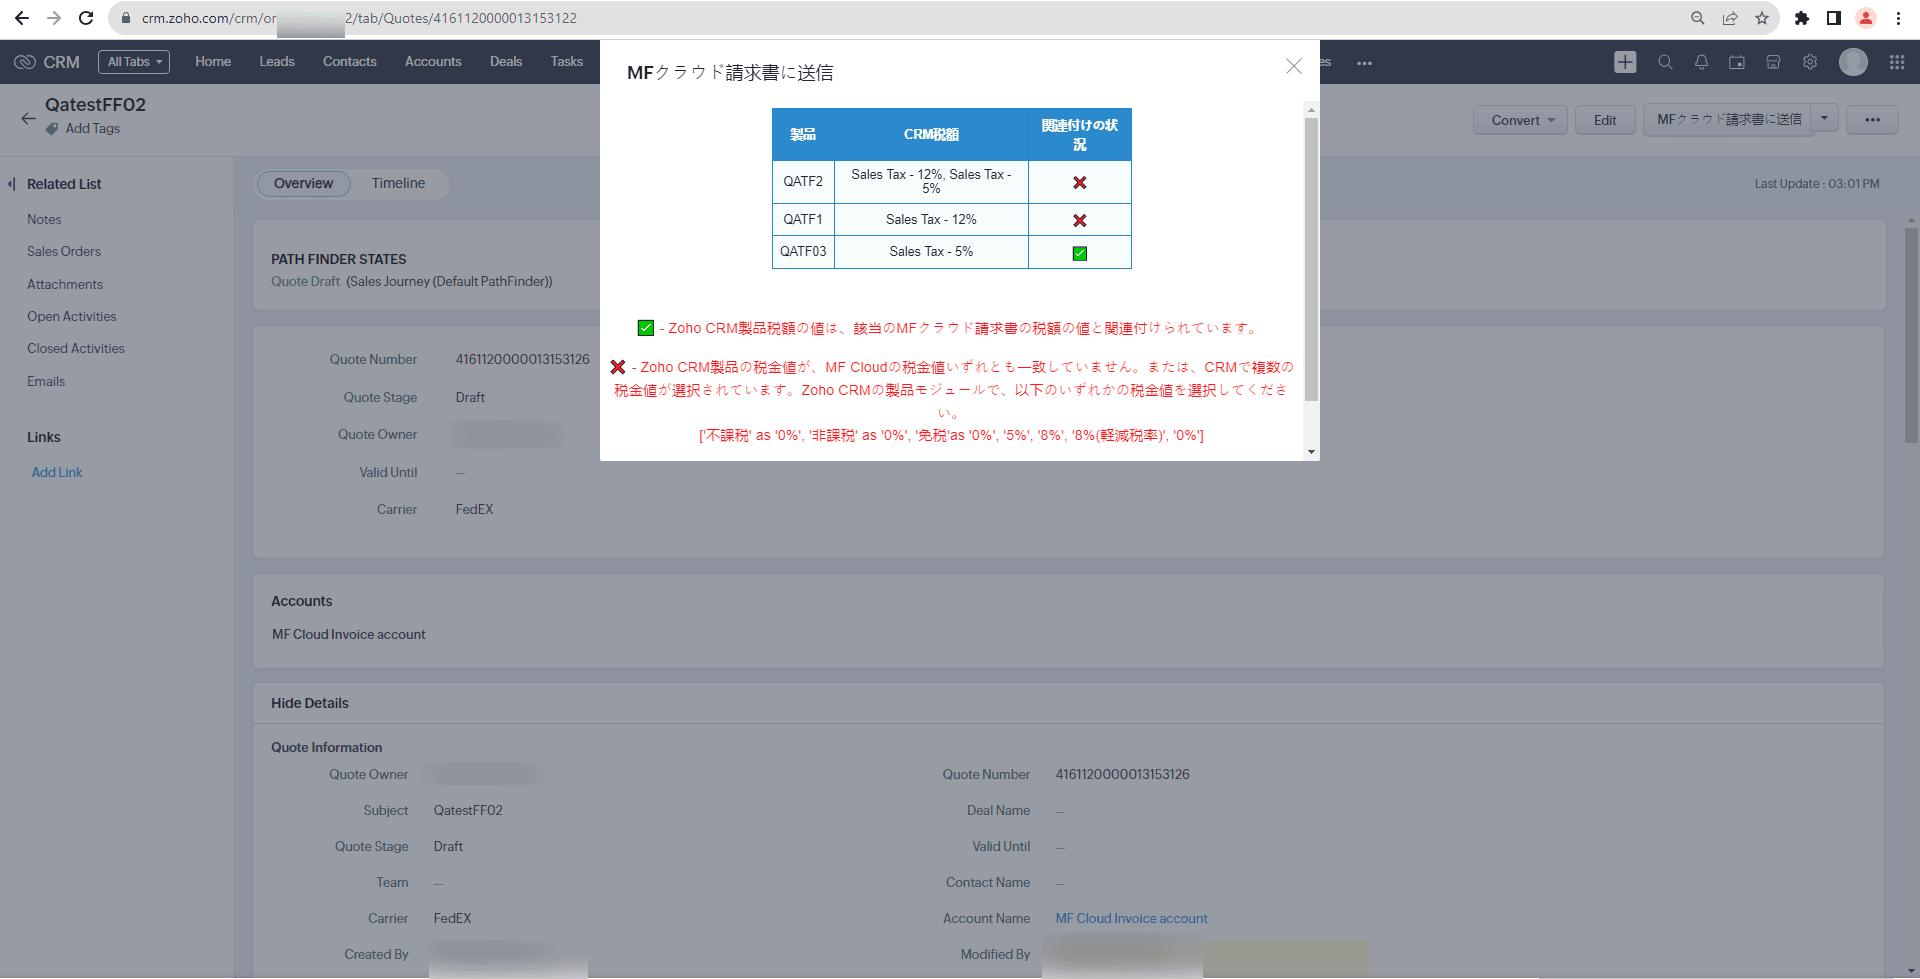The height and width of the screenshot is (979, 1920).
Task: Switch to the Timeline tab
Action: coord(398,184)
